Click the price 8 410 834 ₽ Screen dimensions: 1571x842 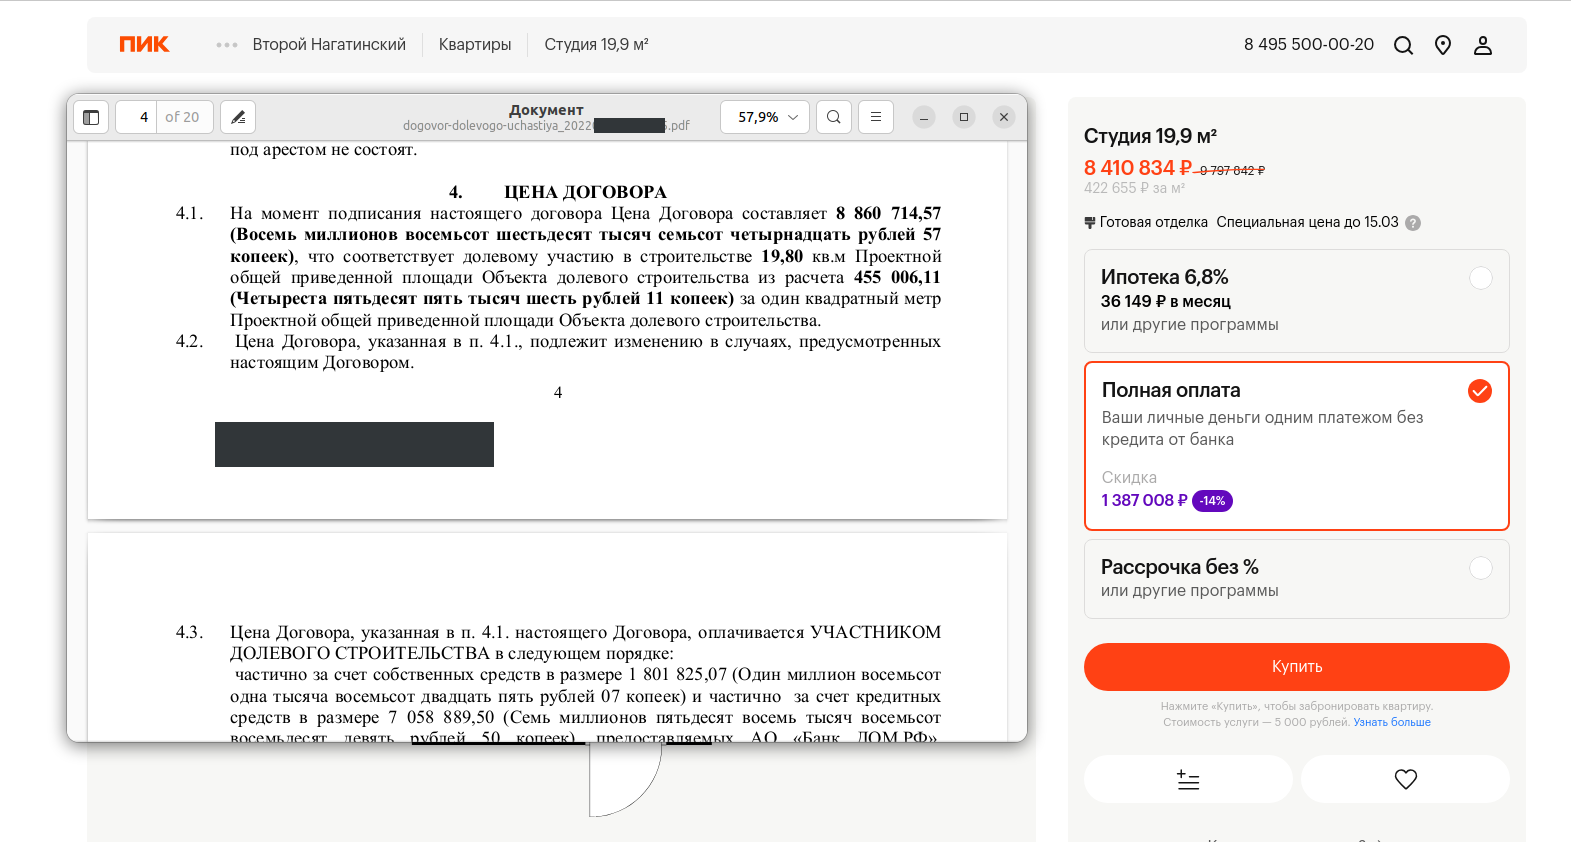(x=1138, y=168)
